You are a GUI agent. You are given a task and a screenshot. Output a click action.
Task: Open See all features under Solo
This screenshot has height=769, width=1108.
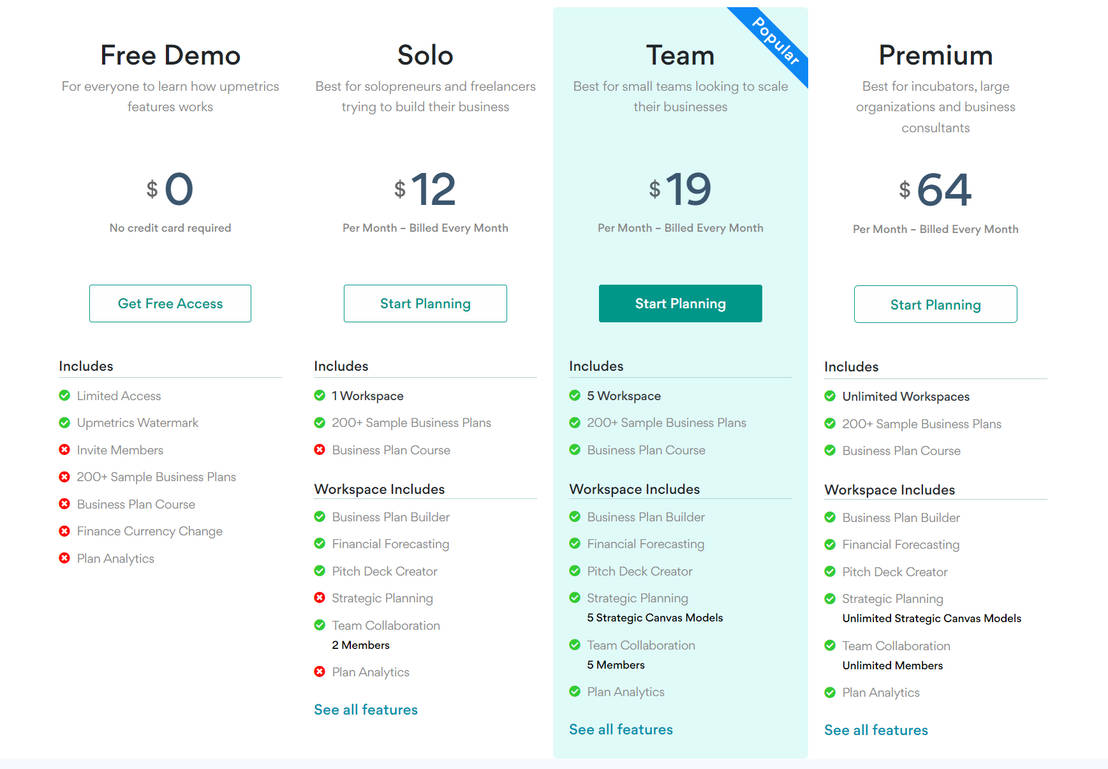(x=365, y=710)
